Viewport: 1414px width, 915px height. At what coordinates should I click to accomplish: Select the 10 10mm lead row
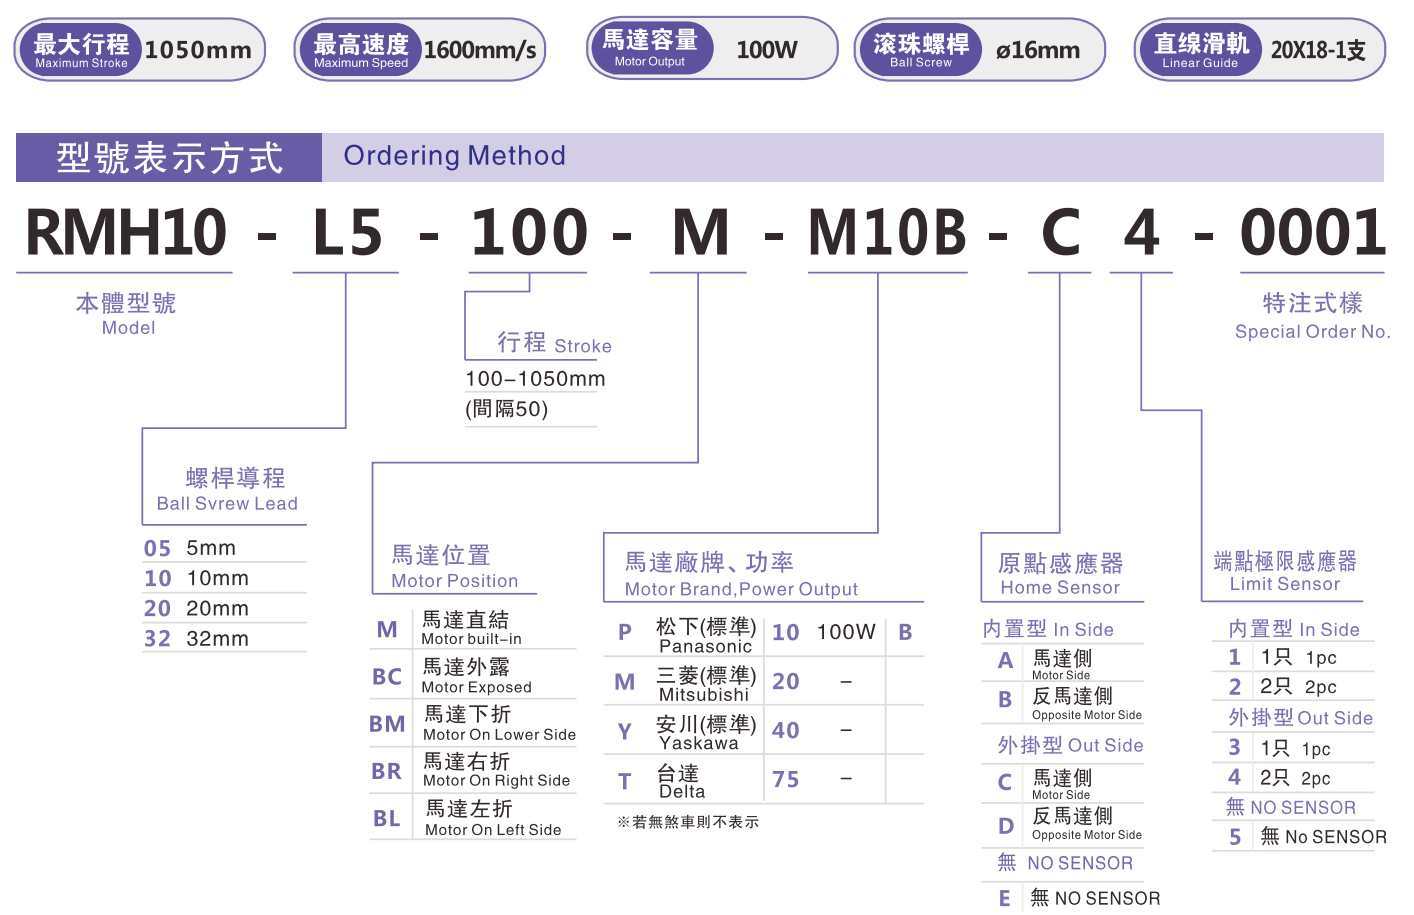pyautogui.click(x=225, y=578)
